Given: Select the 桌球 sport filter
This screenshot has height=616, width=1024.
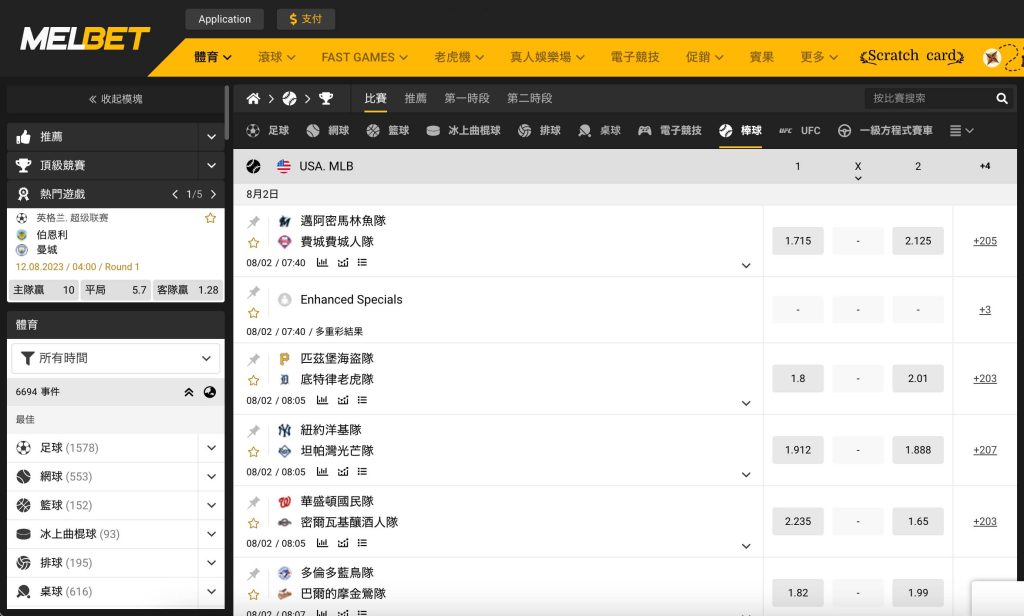Looking at the screenshot, I should point(600,131).
